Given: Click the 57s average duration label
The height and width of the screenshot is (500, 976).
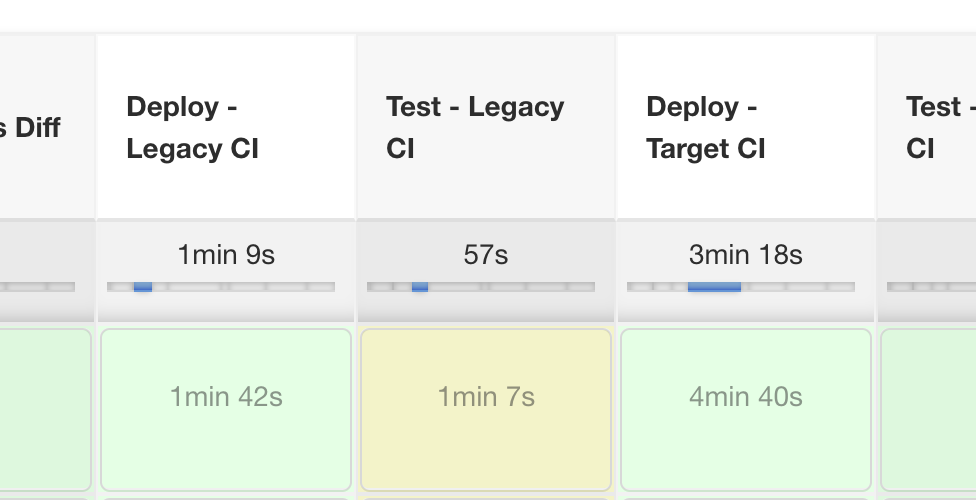Looking at the screenshot, I should click(x=486, y=255).
